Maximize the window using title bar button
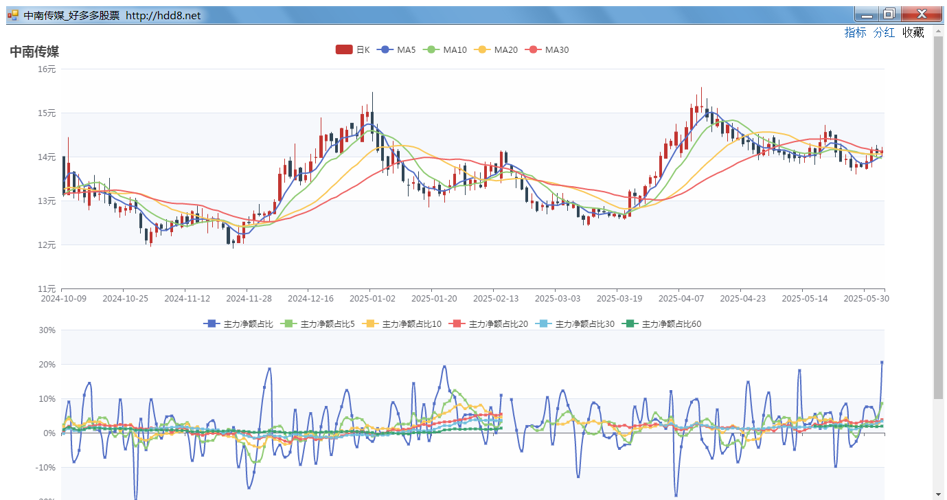947x500 pixels. point(889,14)
